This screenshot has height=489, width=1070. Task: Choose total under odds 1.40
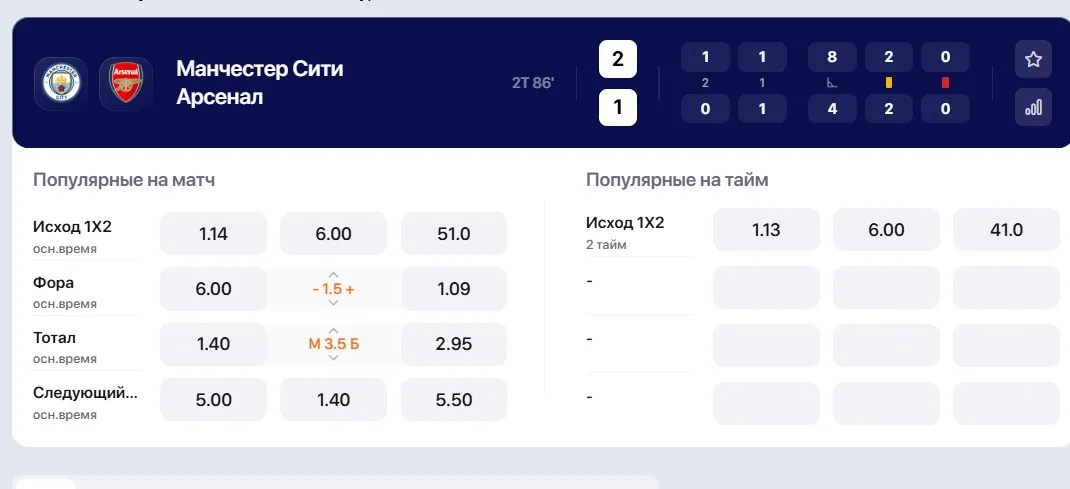(x=214, y=344)
